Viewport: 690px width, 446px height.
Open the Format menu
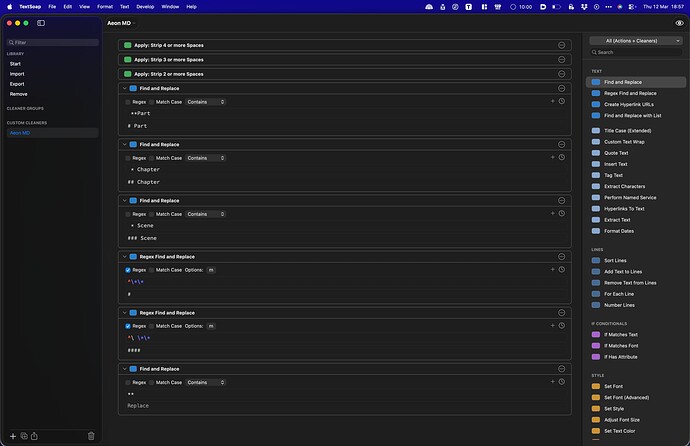click(x=105, y=7)
